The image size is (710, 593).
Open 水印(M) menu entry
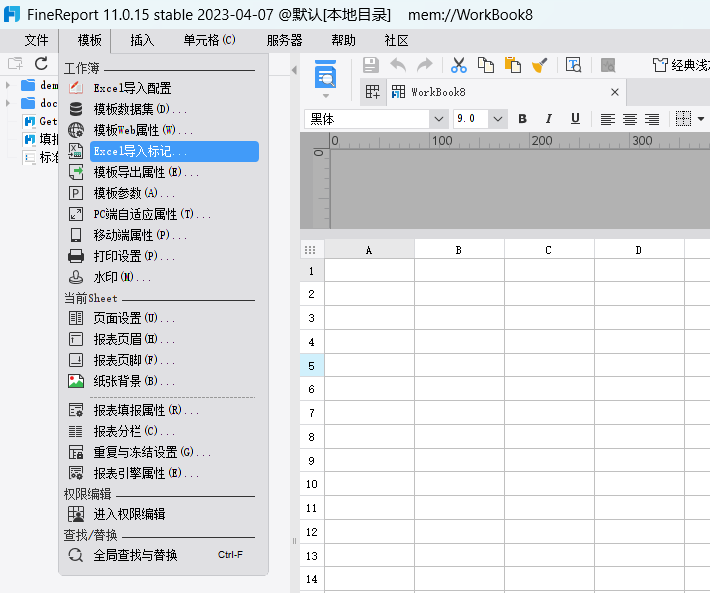click(x=163, y=277)
